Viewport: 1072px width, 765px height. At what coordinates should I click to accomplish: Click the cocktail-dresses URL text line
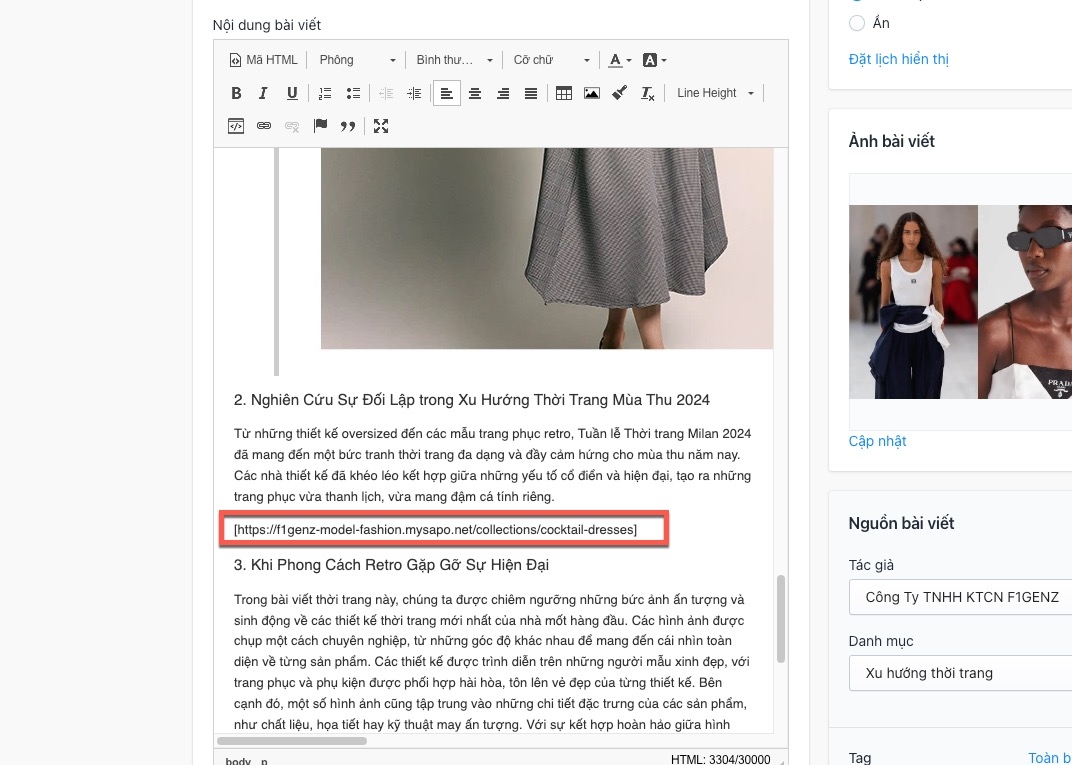coord(435,530)
